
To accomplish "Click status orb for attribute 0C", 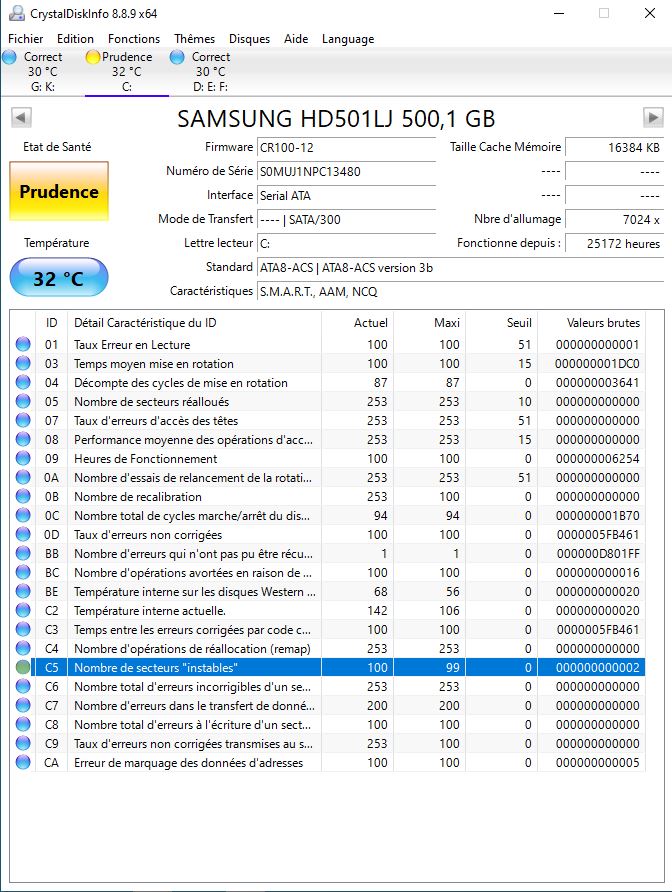I will (x=23, y=515).
